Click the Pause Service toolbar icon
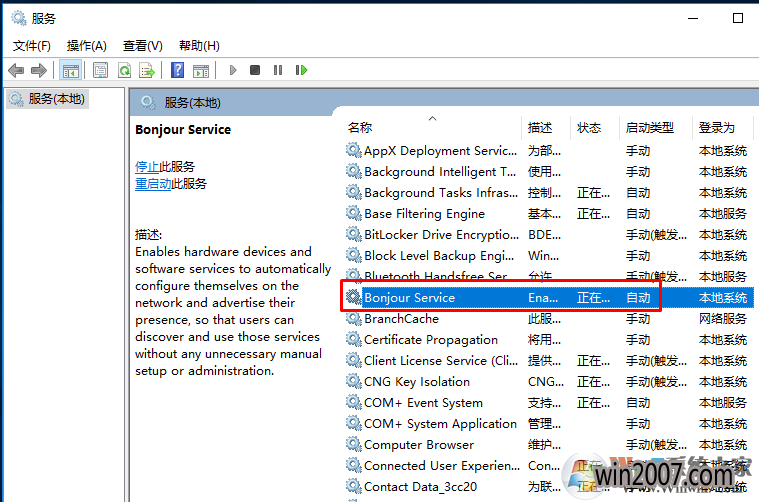Image resolution: width=759 pixels, height=502 pixels. tap(278, 71)
